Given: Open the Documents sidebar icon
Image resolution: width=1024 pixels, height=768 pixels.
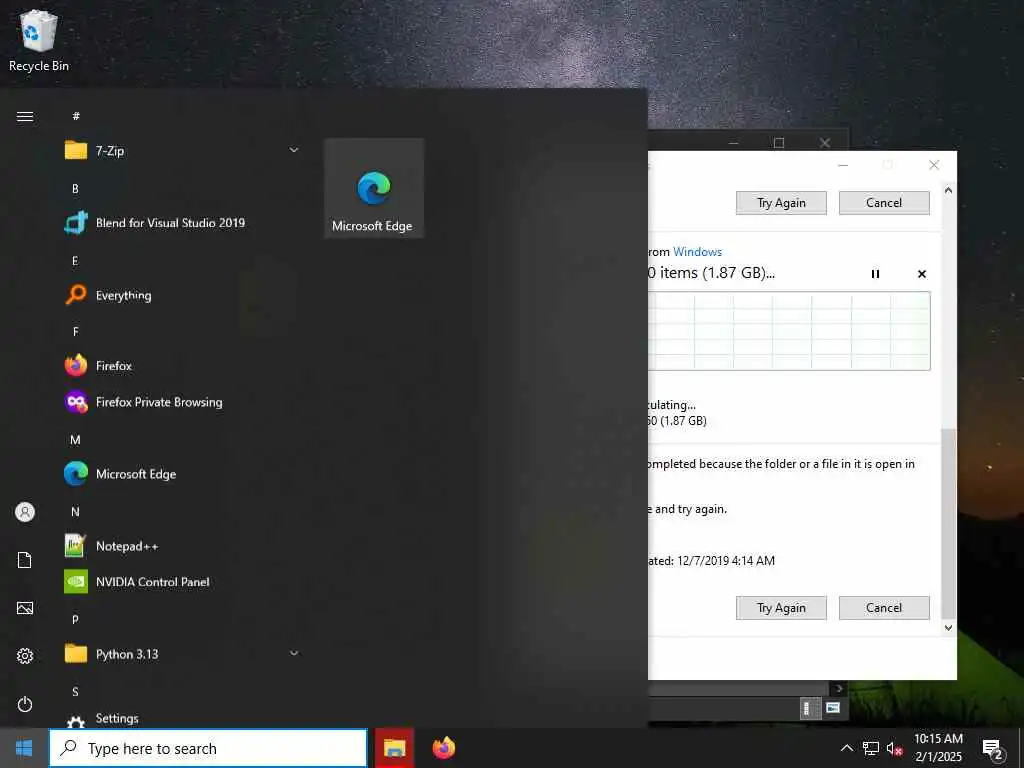Looking at the screenshot, I should [x=25, y=560].
